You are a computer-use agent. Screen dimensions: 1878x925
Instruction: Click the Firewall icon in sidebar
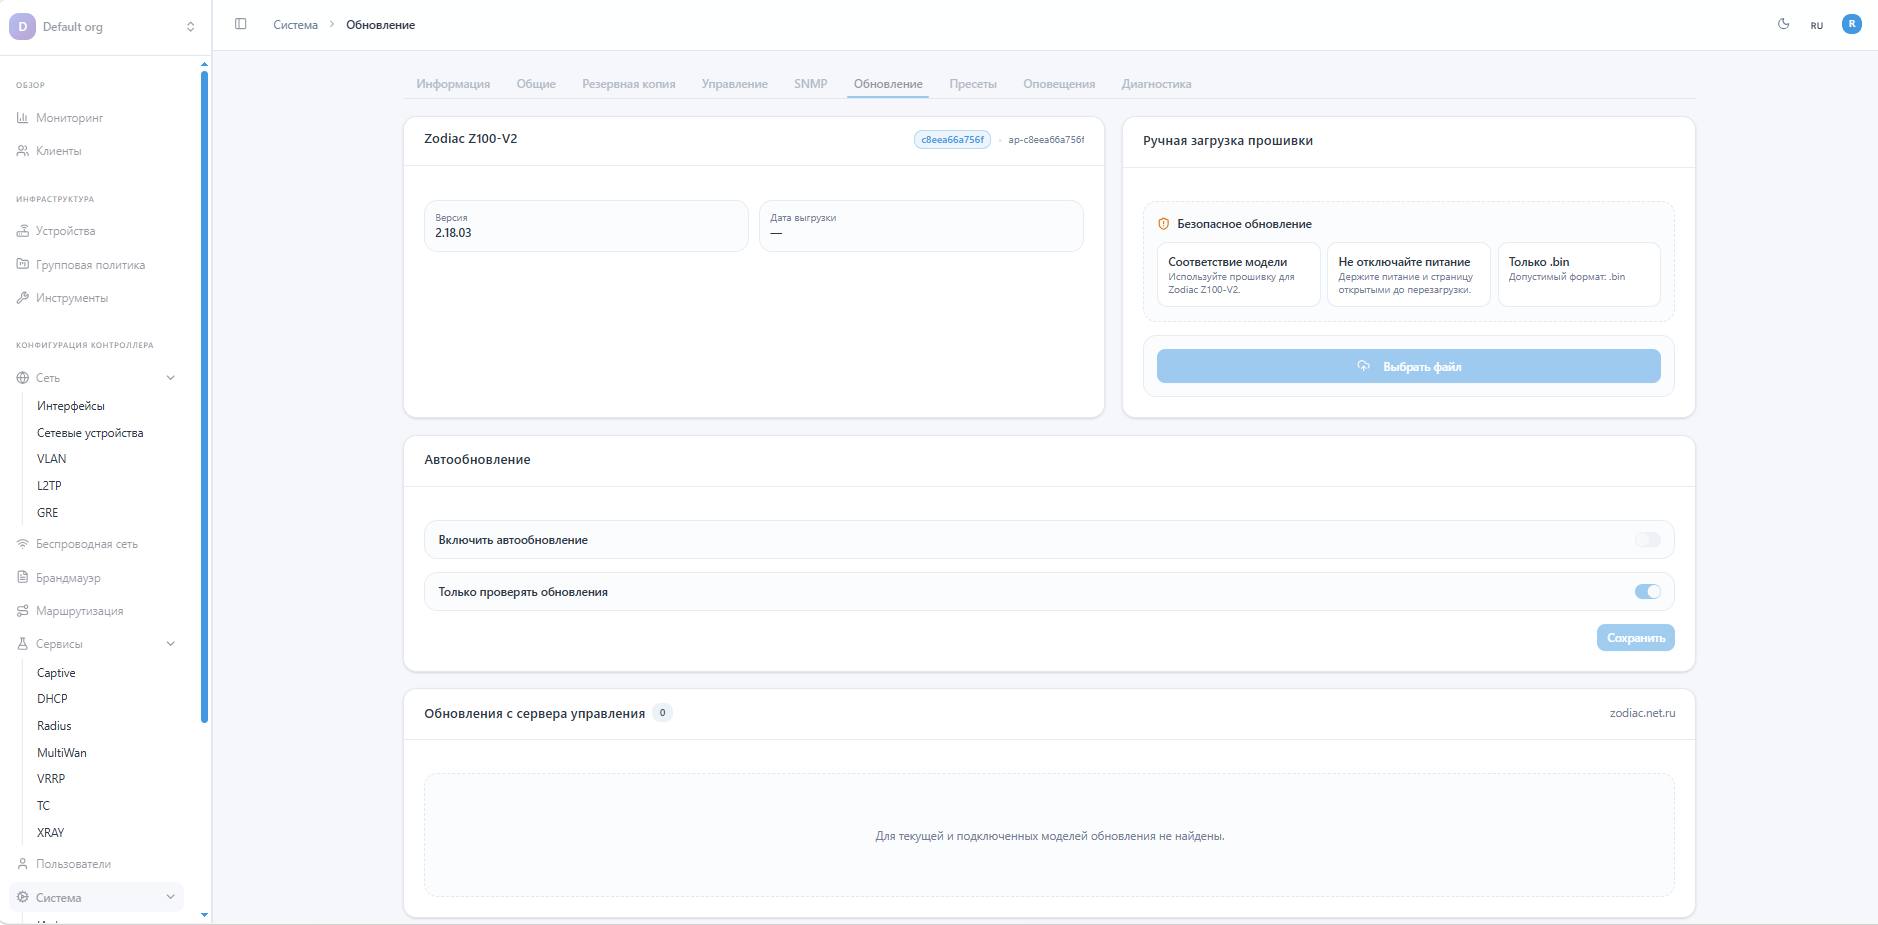22,578
